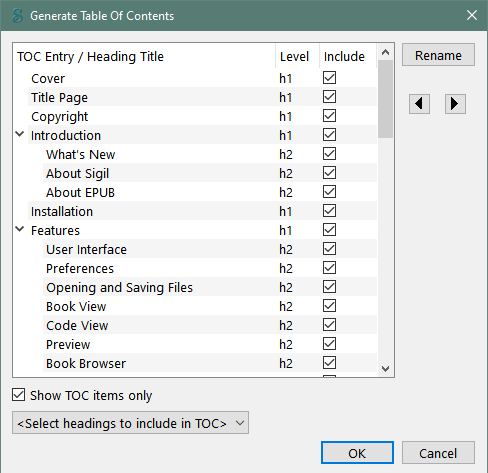Toggle the Include checkbox for About Sigil

[329, 173]
